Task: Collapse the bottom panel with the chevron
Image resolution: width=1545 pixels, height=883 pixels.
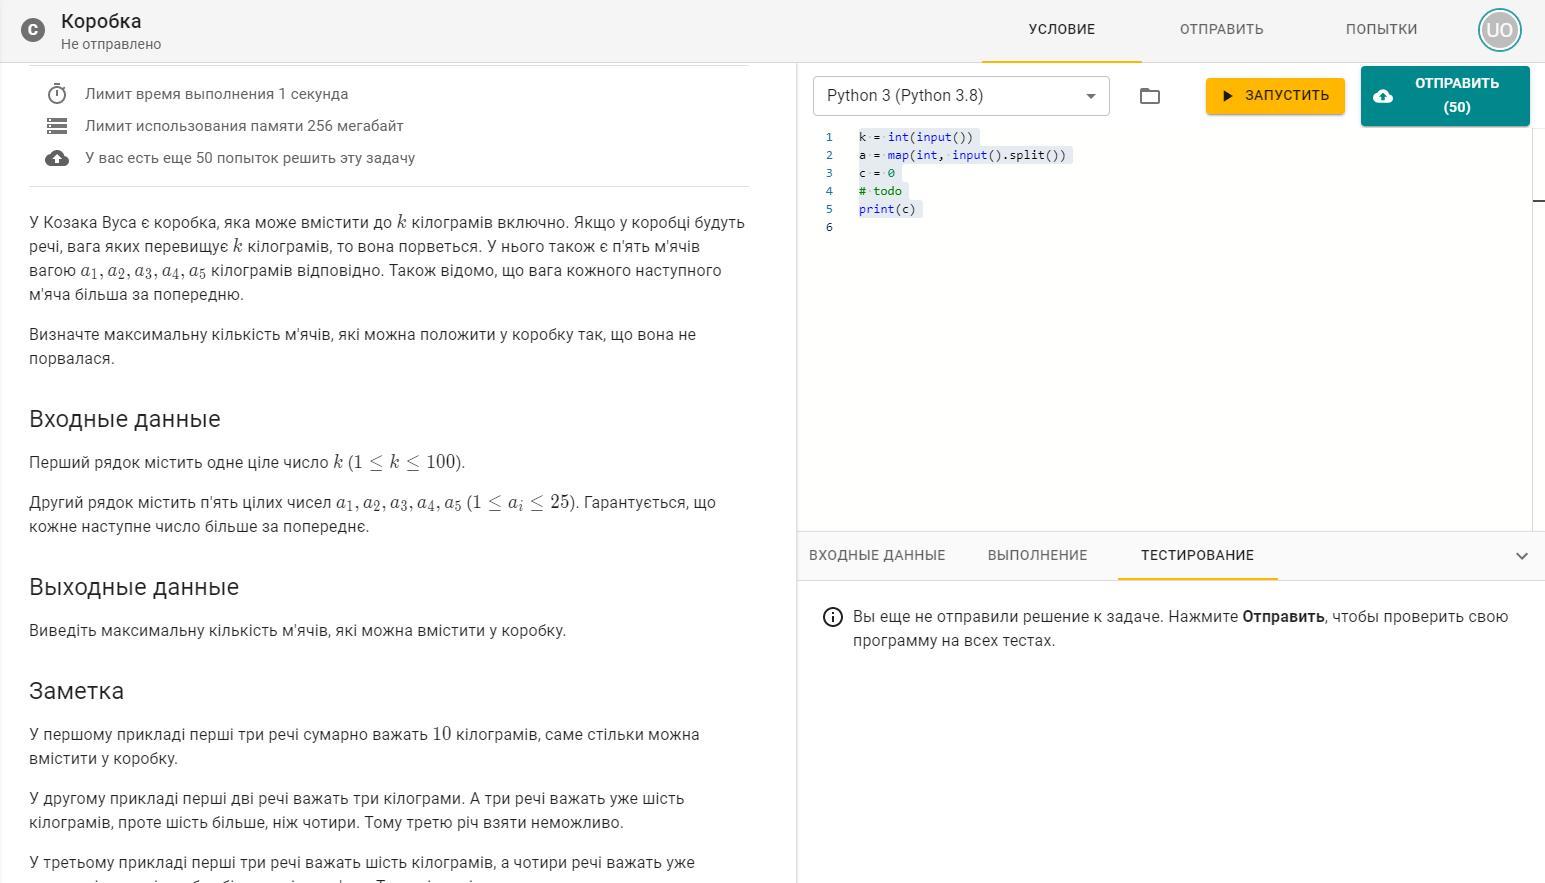Action: click(1521, 556)
